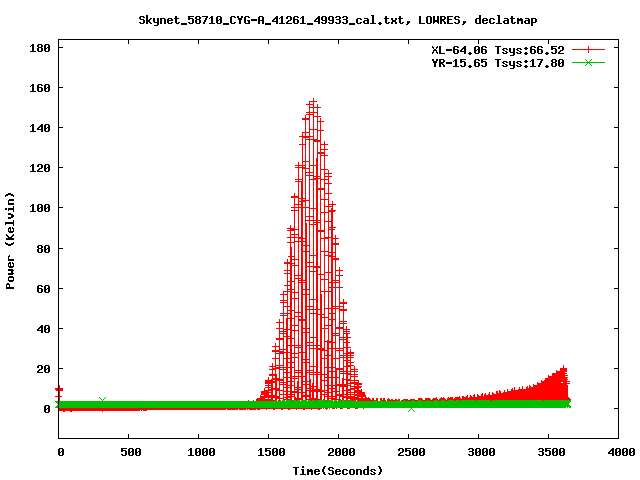Click the 80 y-axis tick label
This screenshot has width=640, height=480.
pos(44,249)
